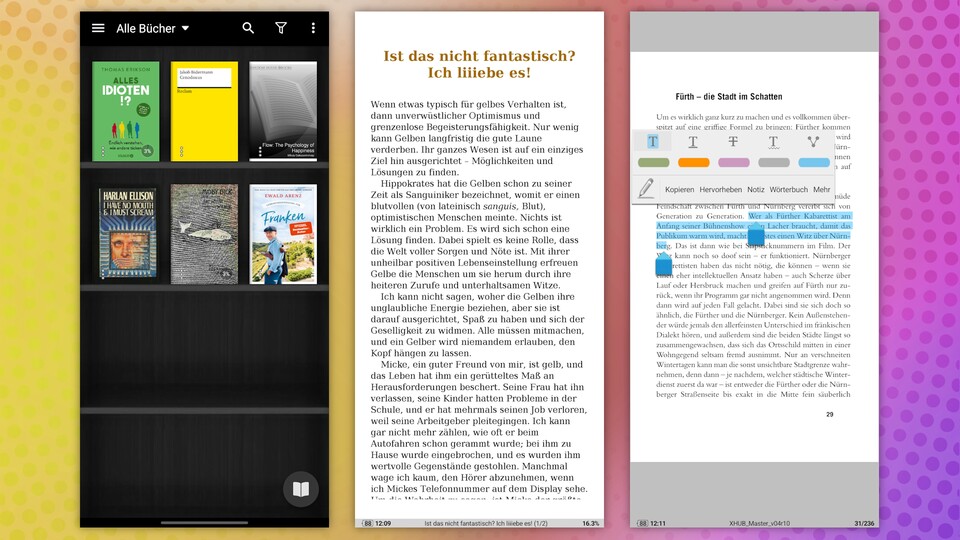Screen dimensions: 960x540
Task: Click chapter title in middle status bar
Action: click(x=486, y=523)
